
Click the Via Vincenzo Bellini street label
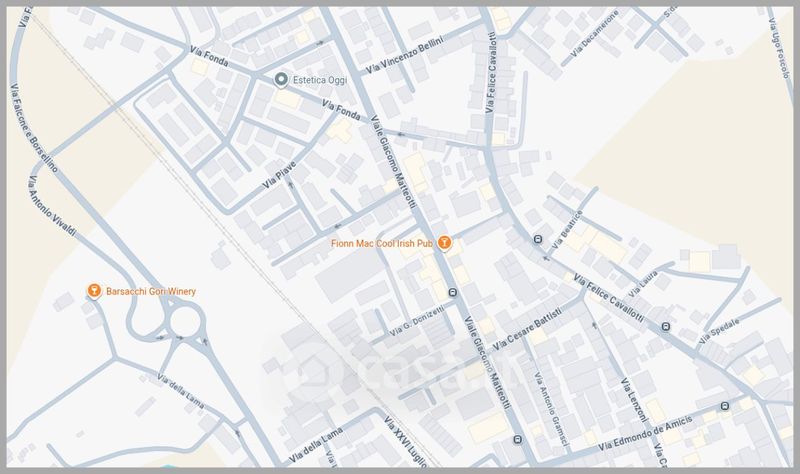coord(405,54)
